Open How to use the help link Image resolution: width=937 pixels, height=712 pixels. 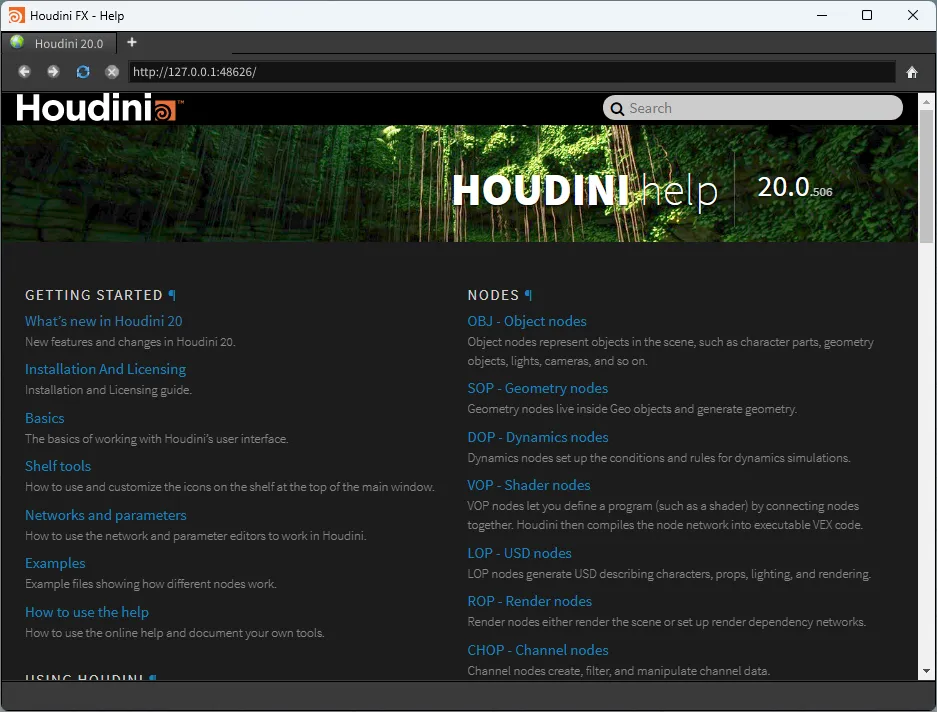click(87, 612)
